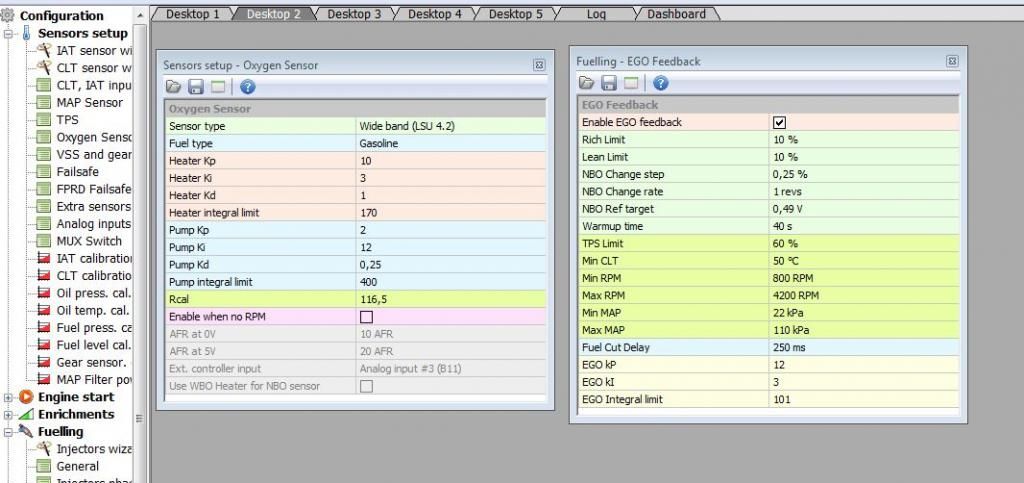Expand the Engine start tree node
Image resolution: width=1024 pixels, height=483 pixels.
coord(9,397)
